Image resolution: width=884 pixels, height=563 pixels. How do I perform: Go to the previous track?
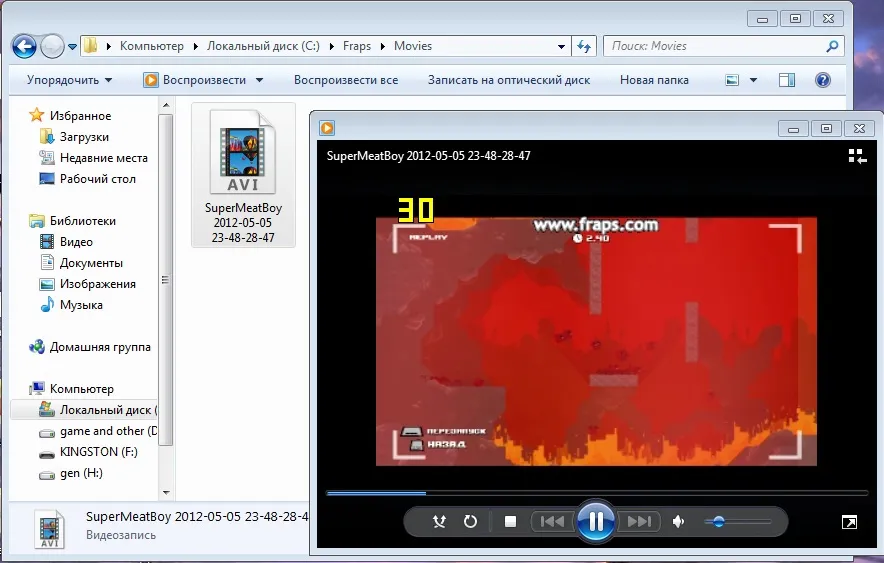tap(551, 521)
